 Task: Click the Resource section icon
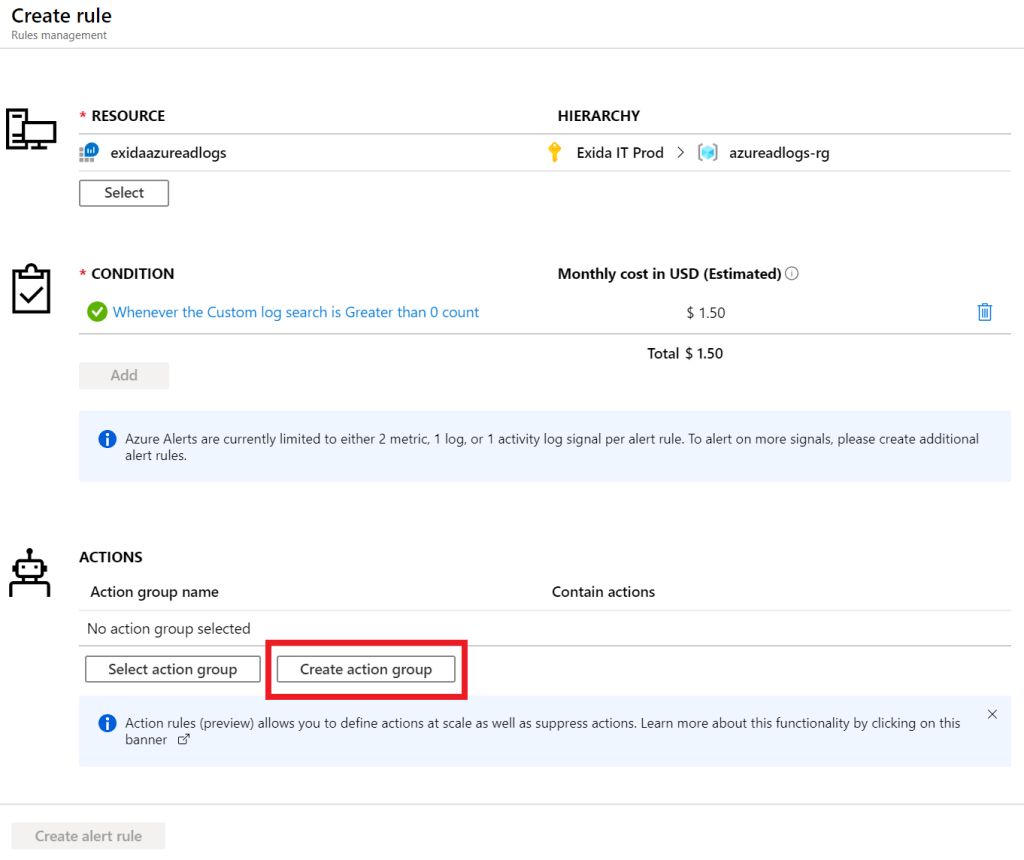(x=30, y=129)
